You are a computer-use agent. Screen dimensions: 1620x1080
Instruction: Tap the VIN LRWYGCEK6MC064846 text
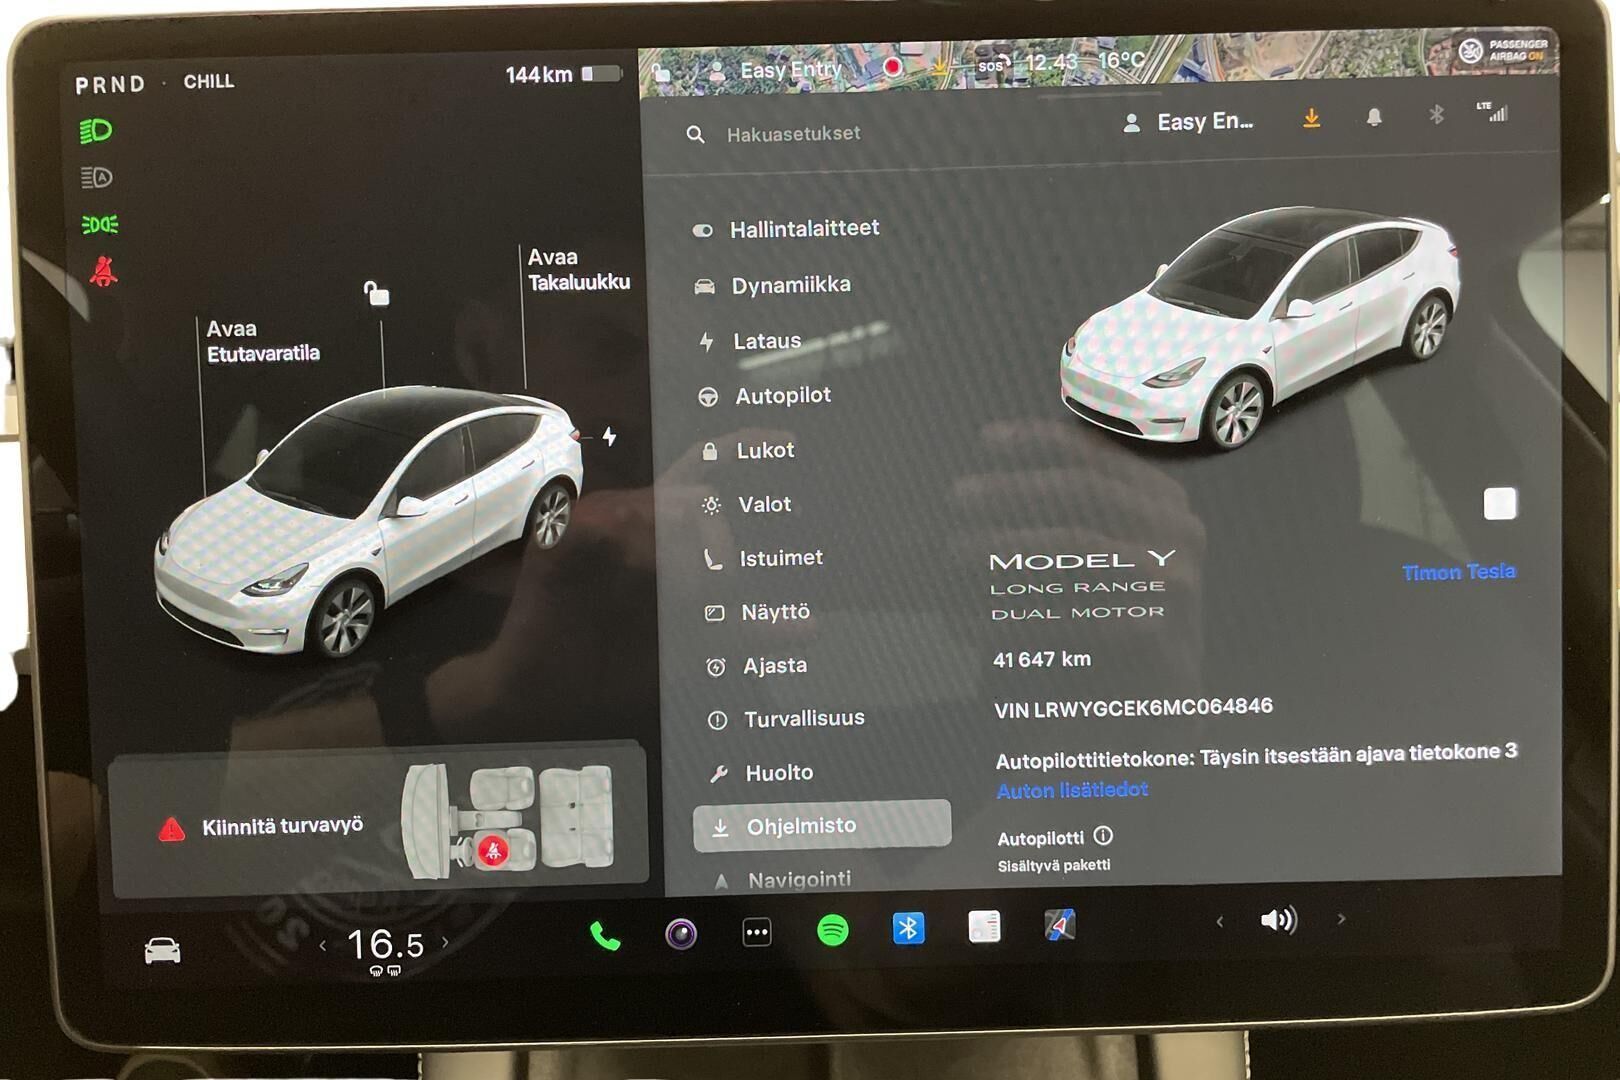1133,708
